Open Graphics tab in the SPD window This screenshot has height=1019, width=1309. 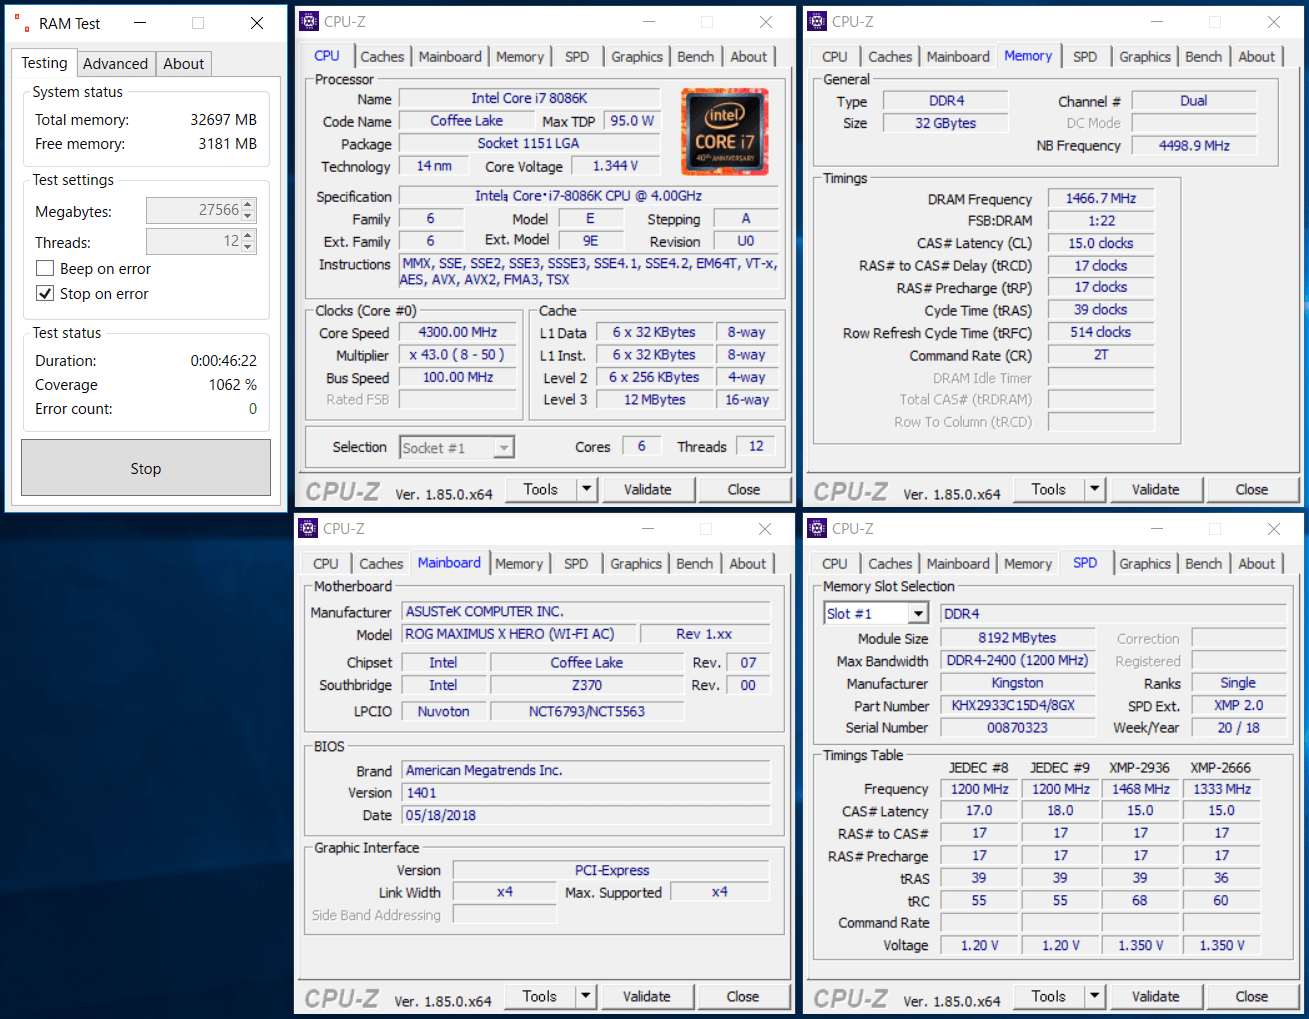(x=1144, y=564)
